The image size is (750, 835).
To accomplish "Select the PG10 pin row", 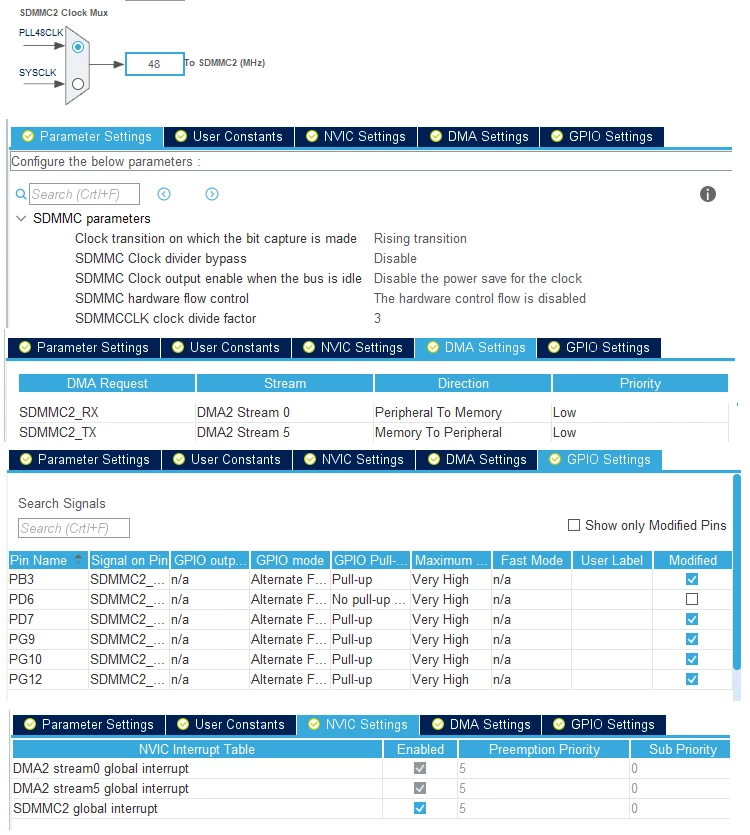I will pyautogui.click(x=370, y=659).
